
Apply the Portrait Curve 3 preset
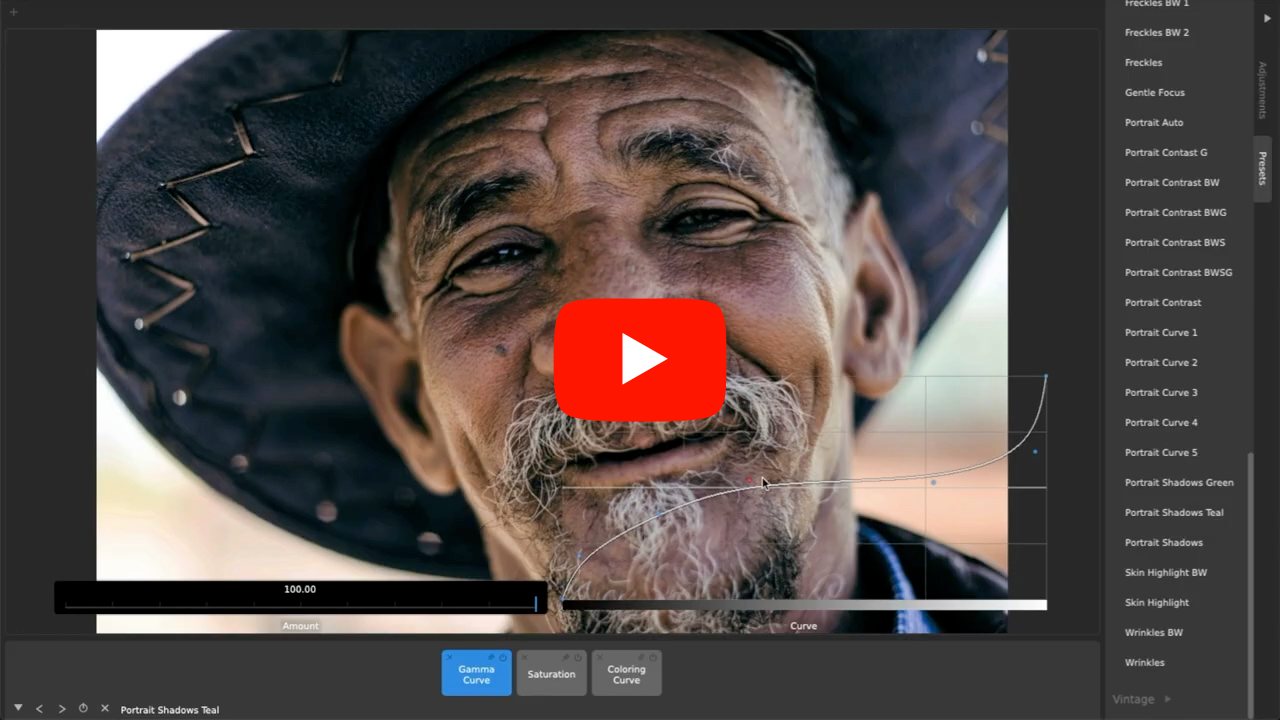pos(1161,393)
